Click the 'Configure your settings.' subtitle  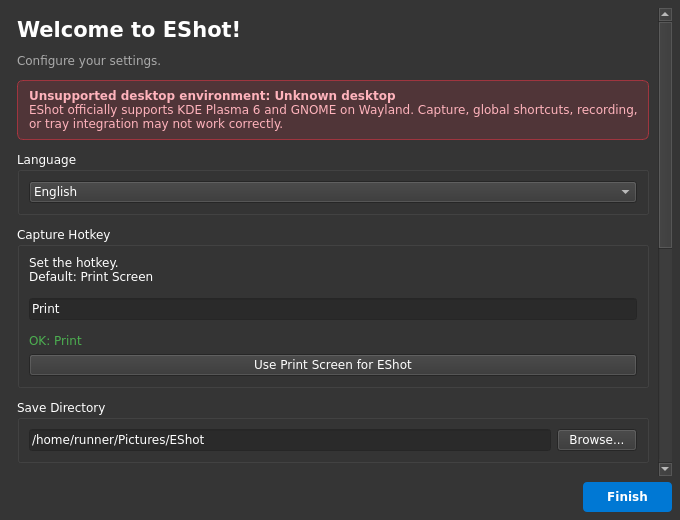tap(89, 61)
